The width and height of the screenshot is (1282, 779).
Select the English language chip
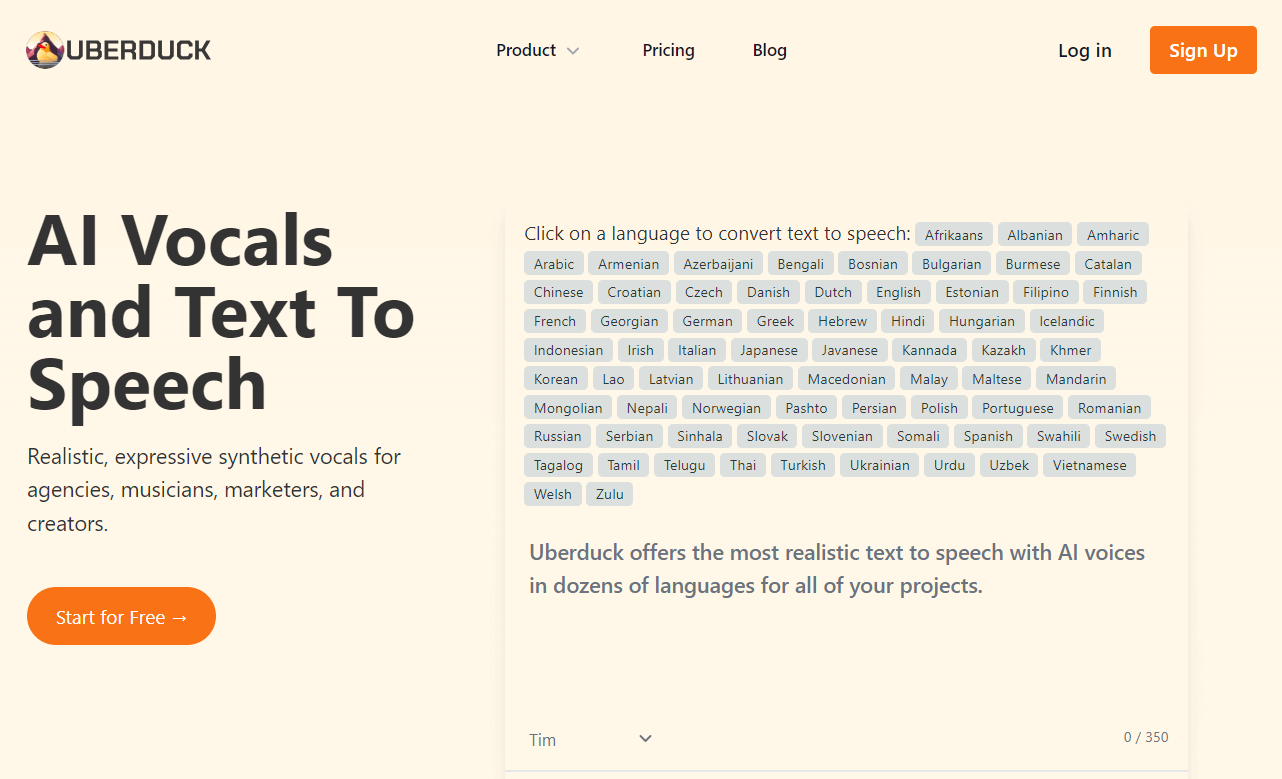coord(898,292)
